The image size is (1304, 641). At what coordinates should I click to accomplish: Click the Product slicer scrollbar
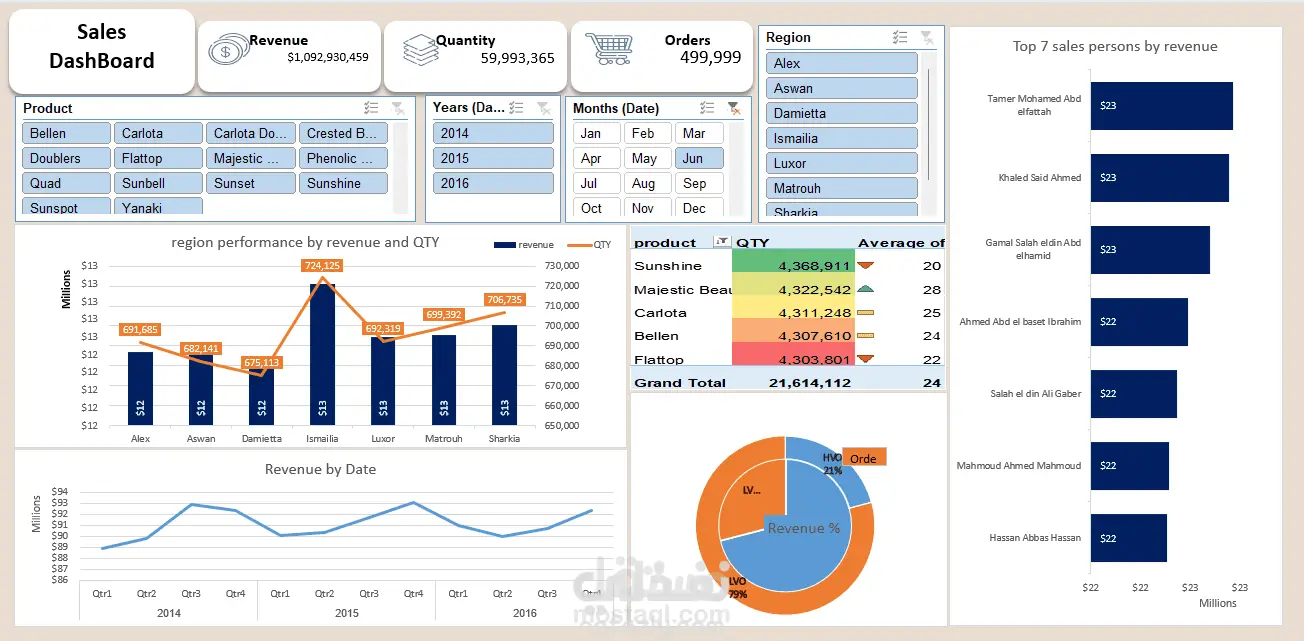400,168
